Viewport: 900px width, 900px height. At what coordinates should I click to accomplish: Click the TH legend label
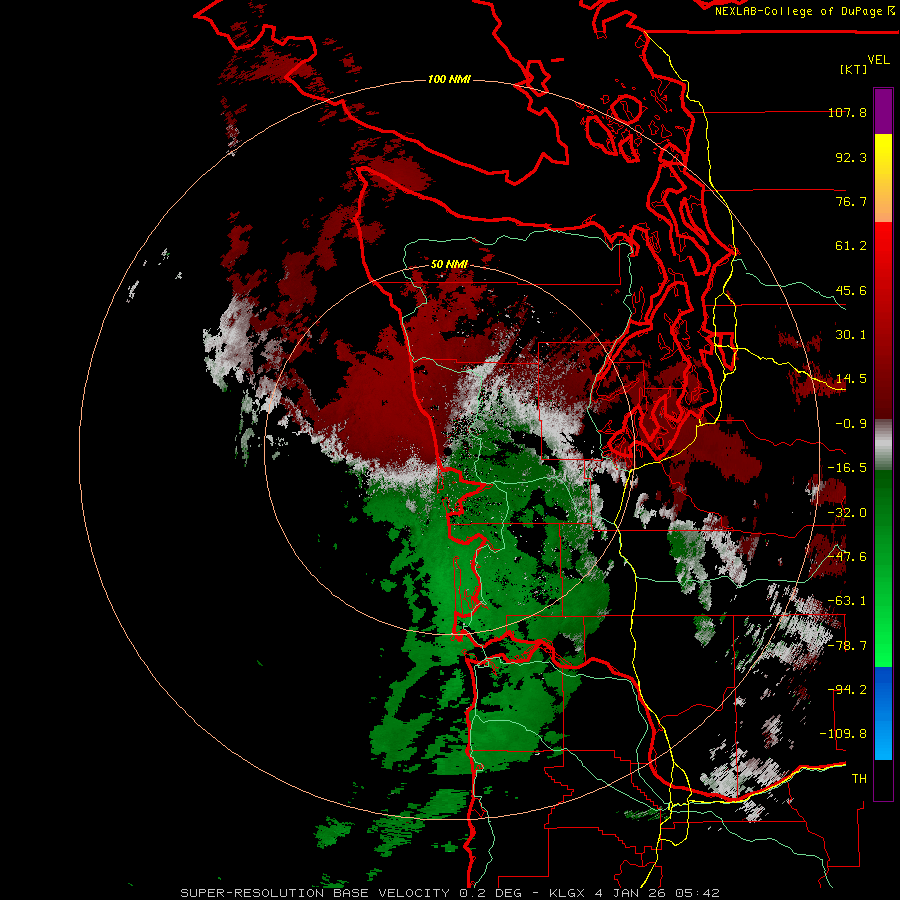(859, 779)
